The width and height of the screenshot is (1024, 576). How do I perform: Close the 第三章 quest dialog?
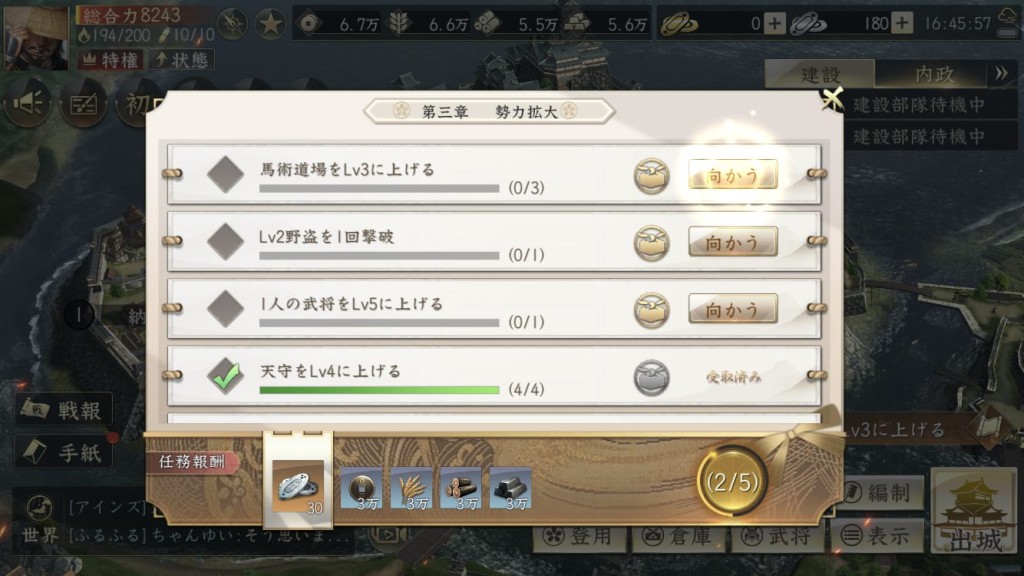[x=832, y=99]
